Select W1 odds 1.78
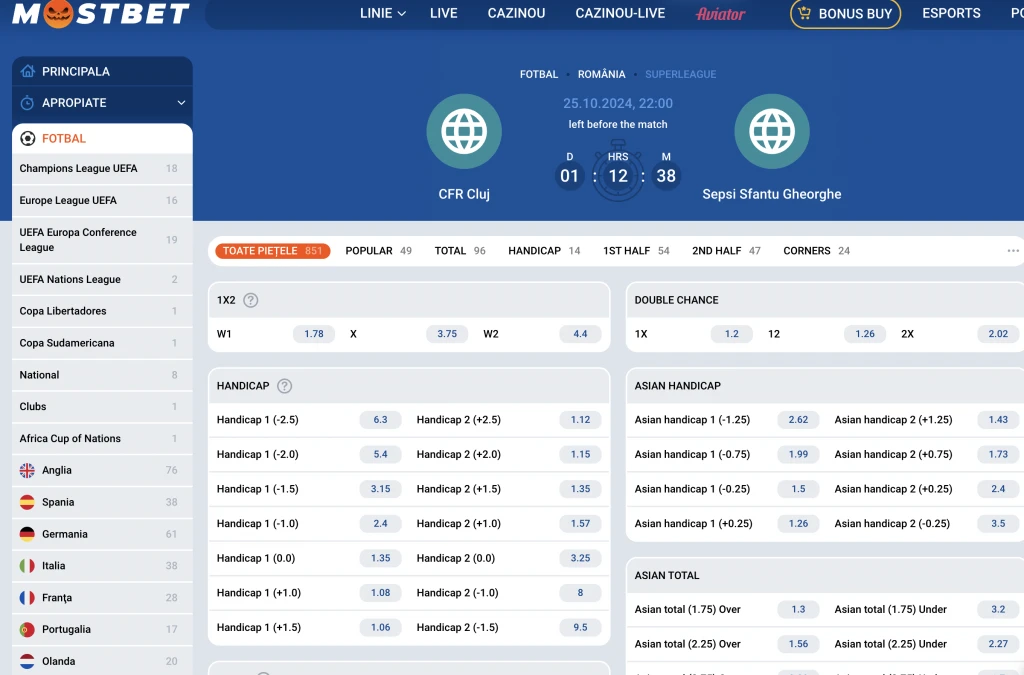 (314, 334)
